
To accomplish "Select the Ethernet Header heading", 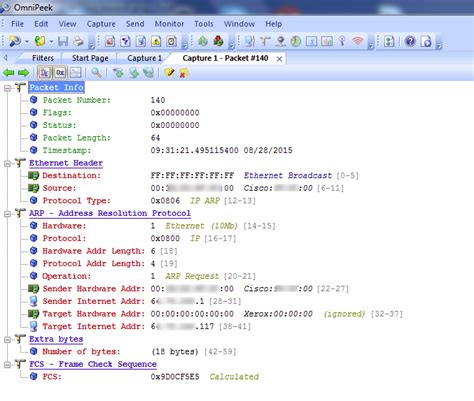I will [66, 163].
